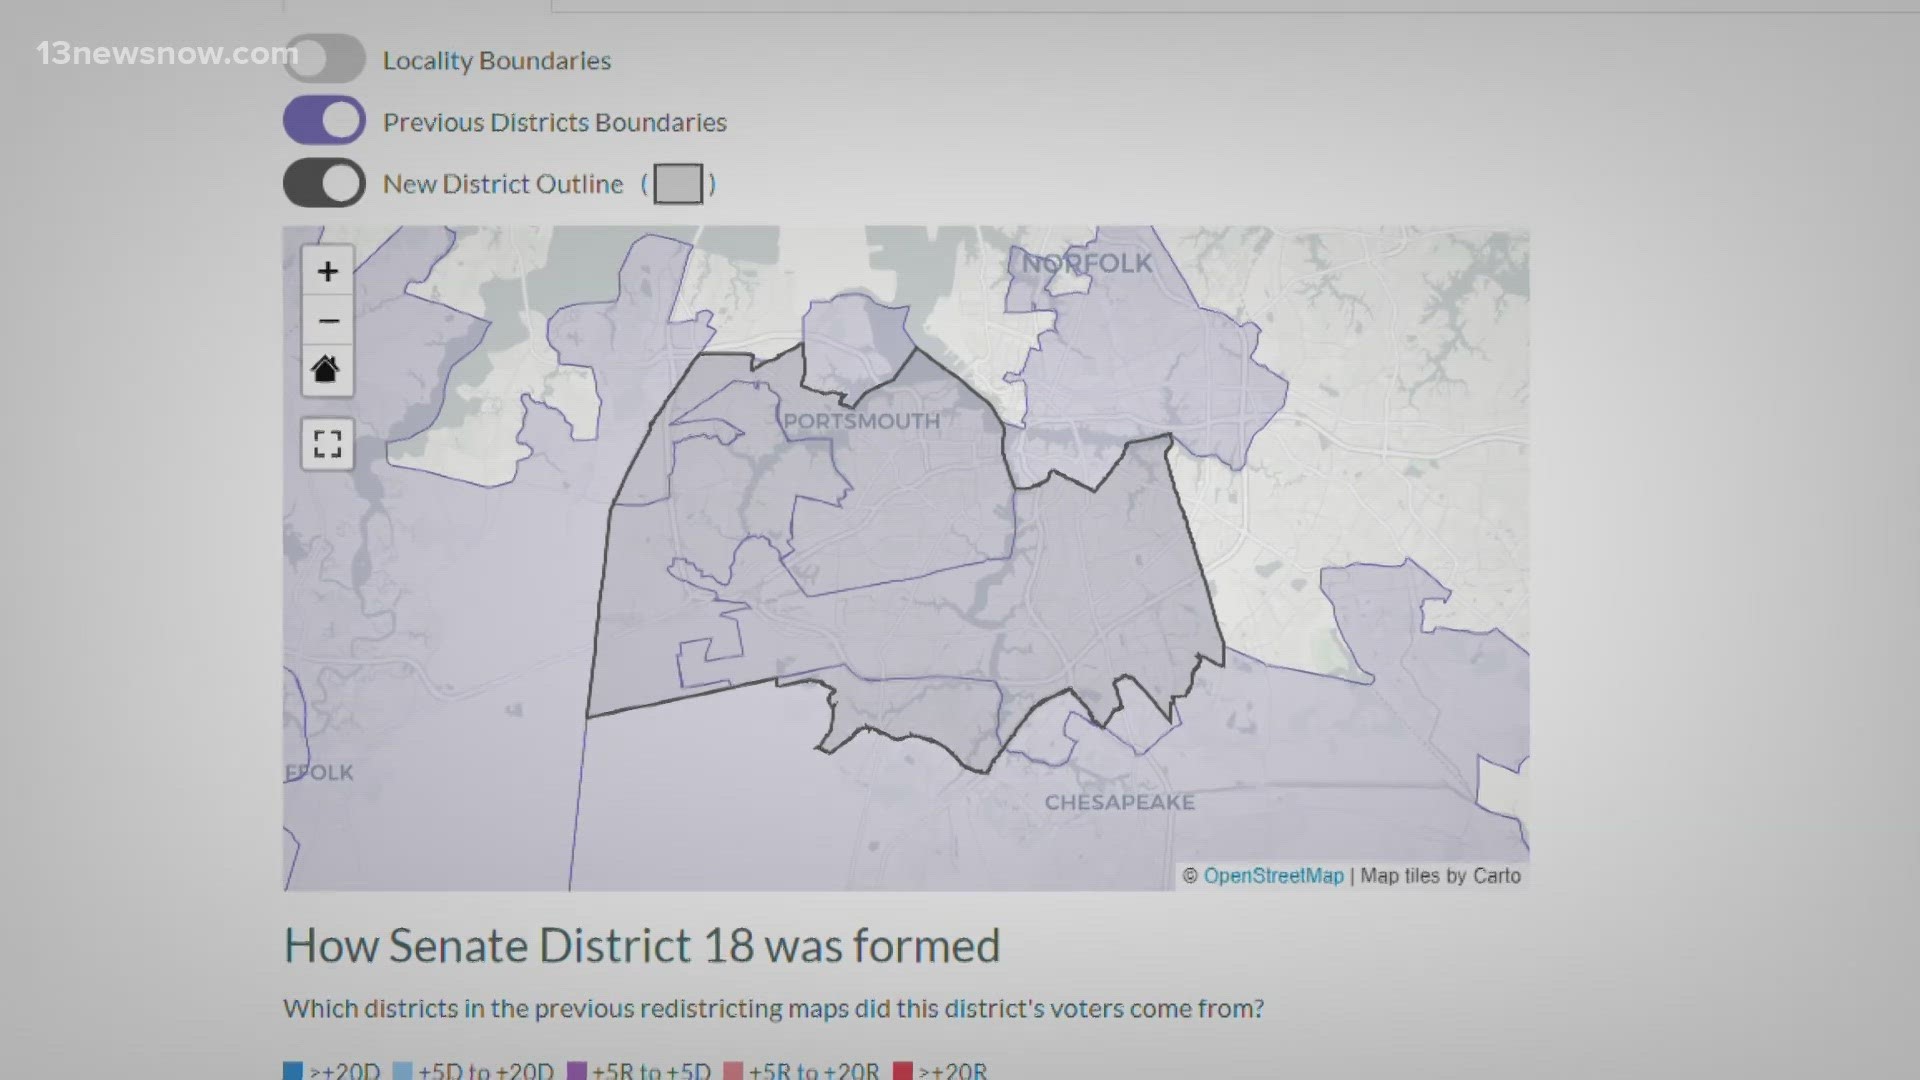Open fullscreen map view icon
Viewport: 1920px width, 1080px height.
point(327,444)
